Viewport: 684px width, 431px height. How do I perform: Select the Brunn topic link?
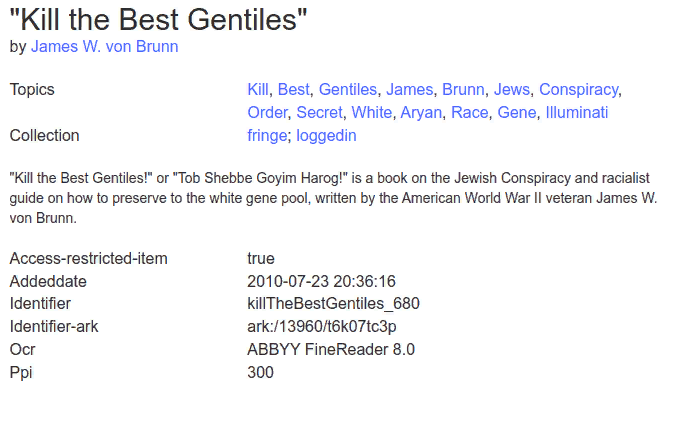pyautogui.click(x=463, y=89)
